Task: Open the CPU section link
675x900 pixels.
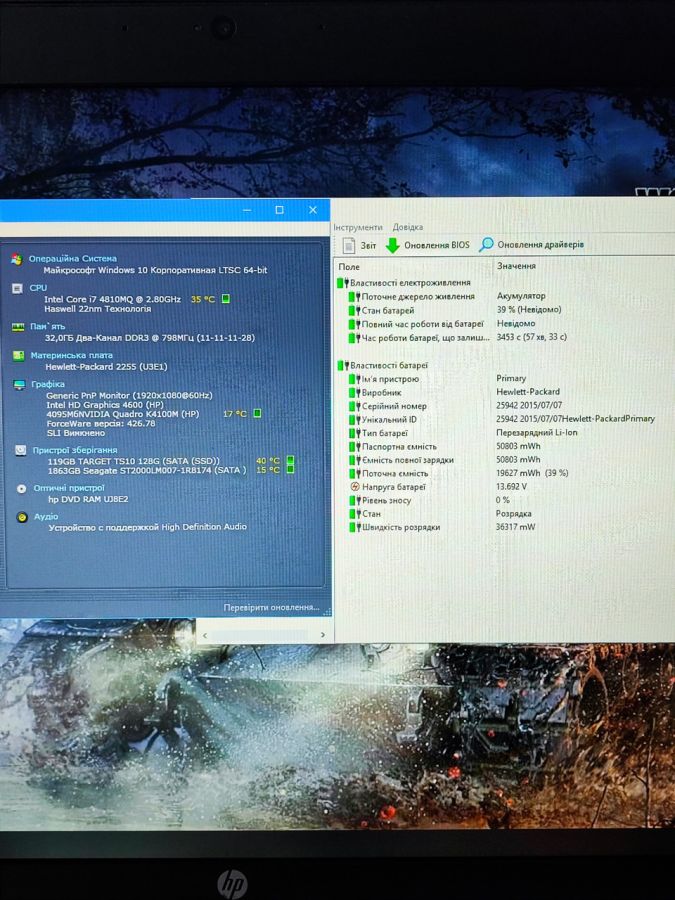Action: pos(38,288)
